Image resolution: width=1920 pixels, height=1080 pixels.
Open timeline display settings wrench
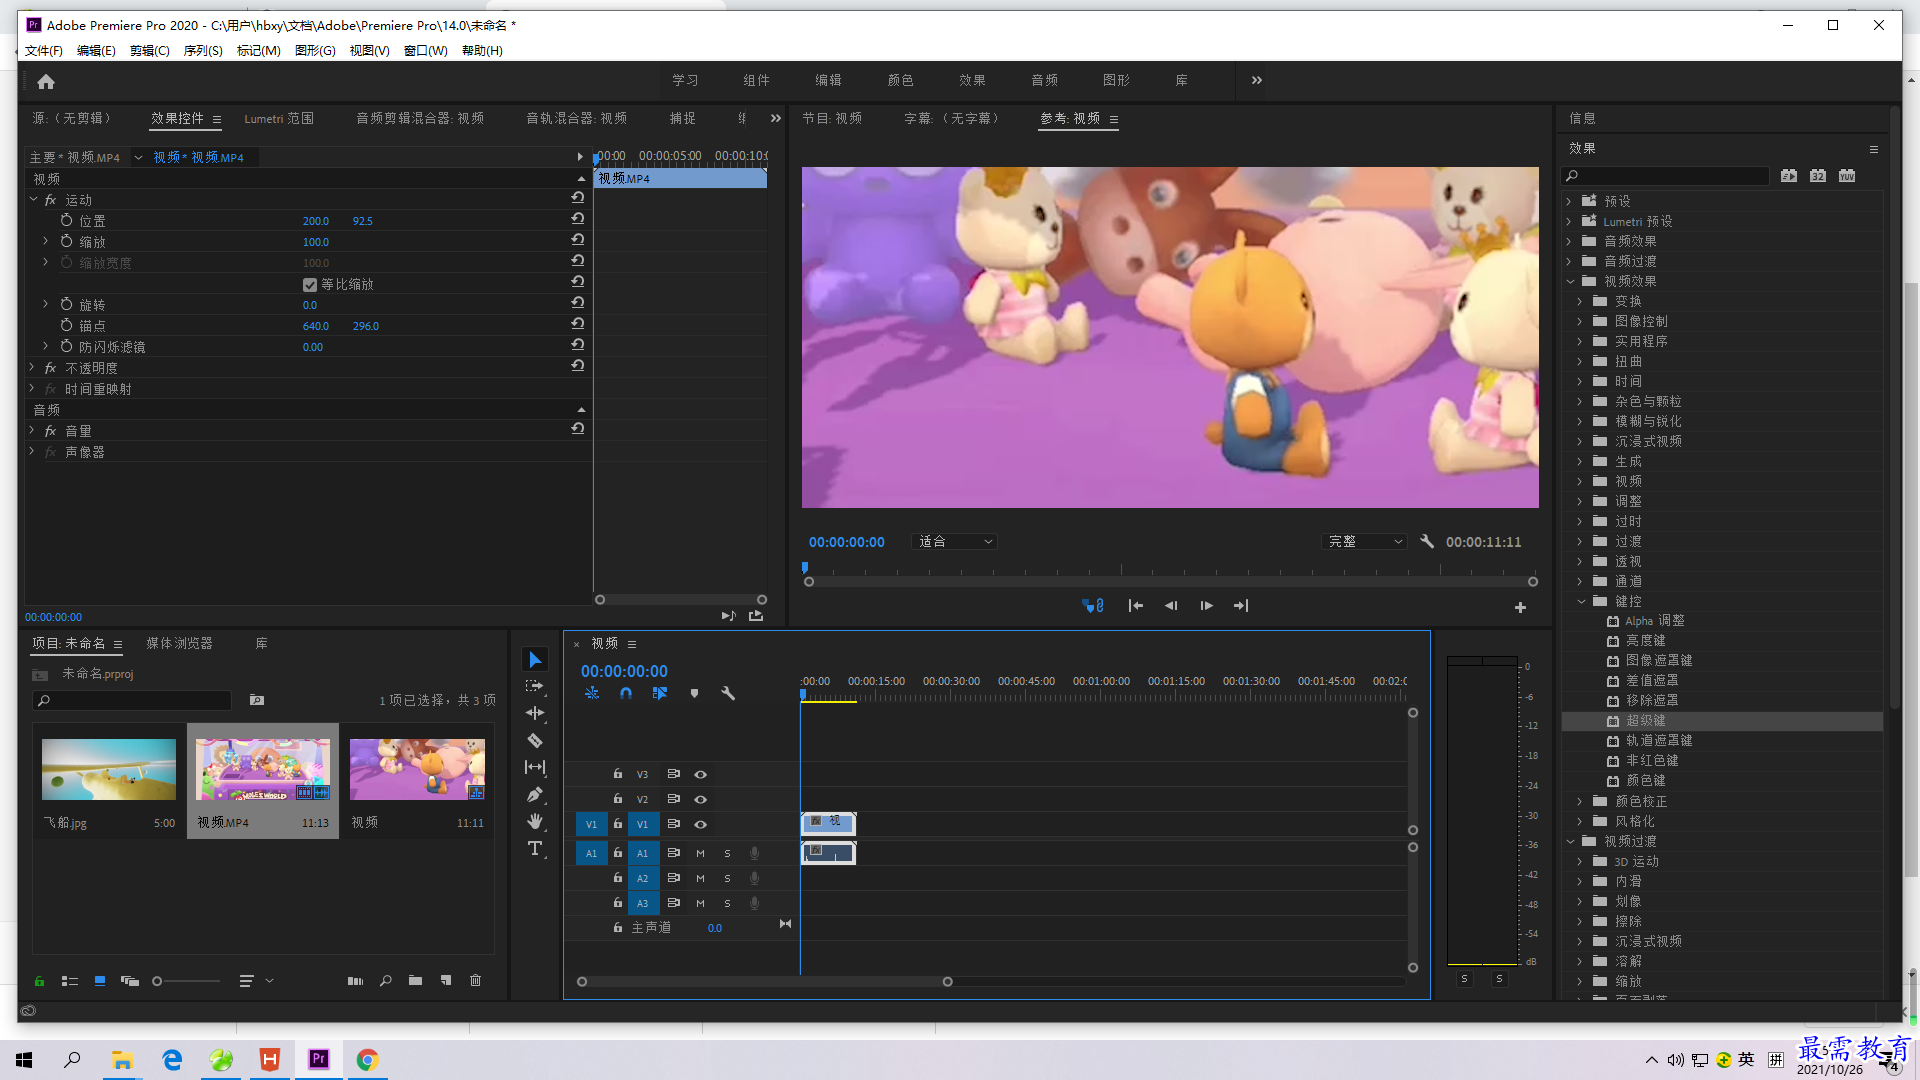[x=728, y=692]
